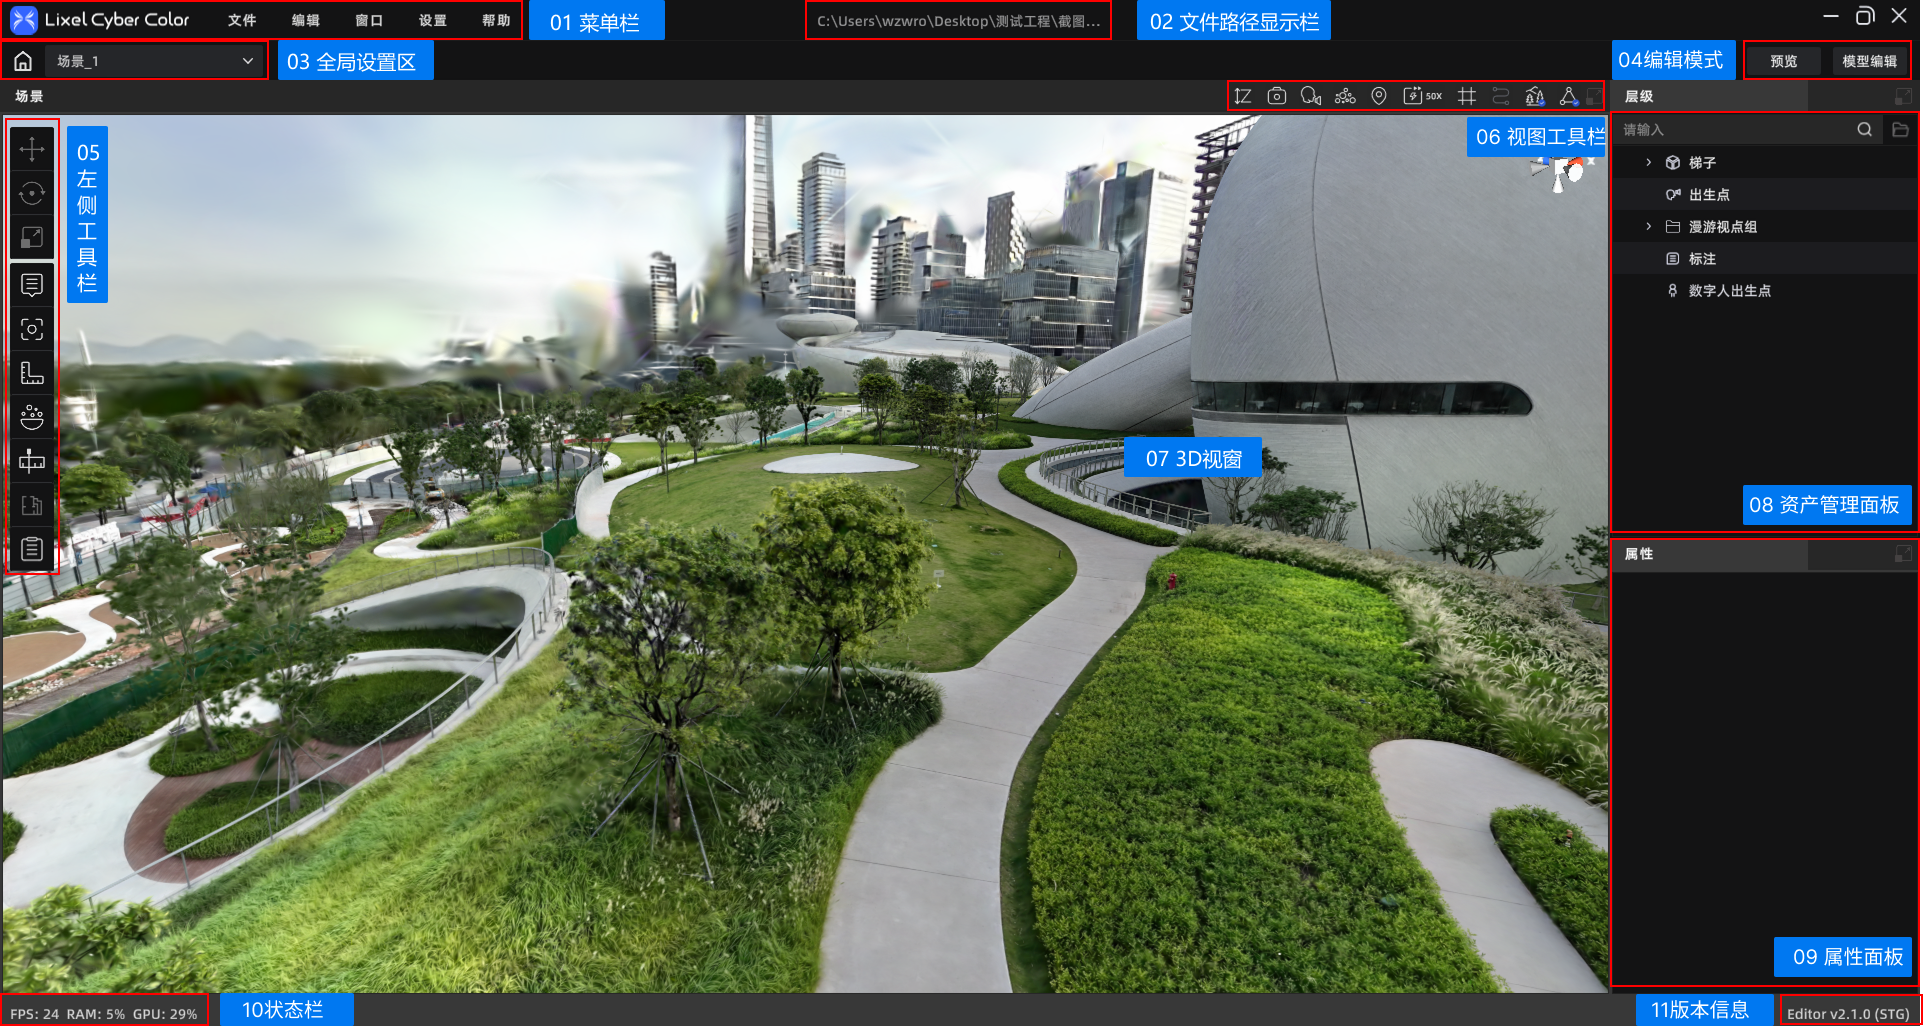The image size is (1923, 1026).
Task: Click the point cloud cluster icon
Action: tap(1345, 96)
